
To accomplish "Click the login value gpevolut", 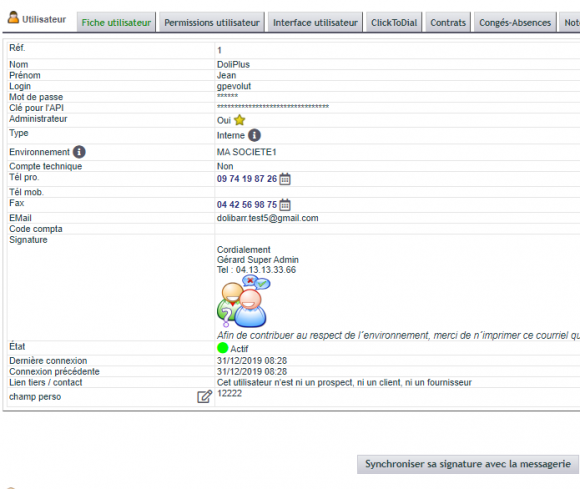I will point(234,86).
